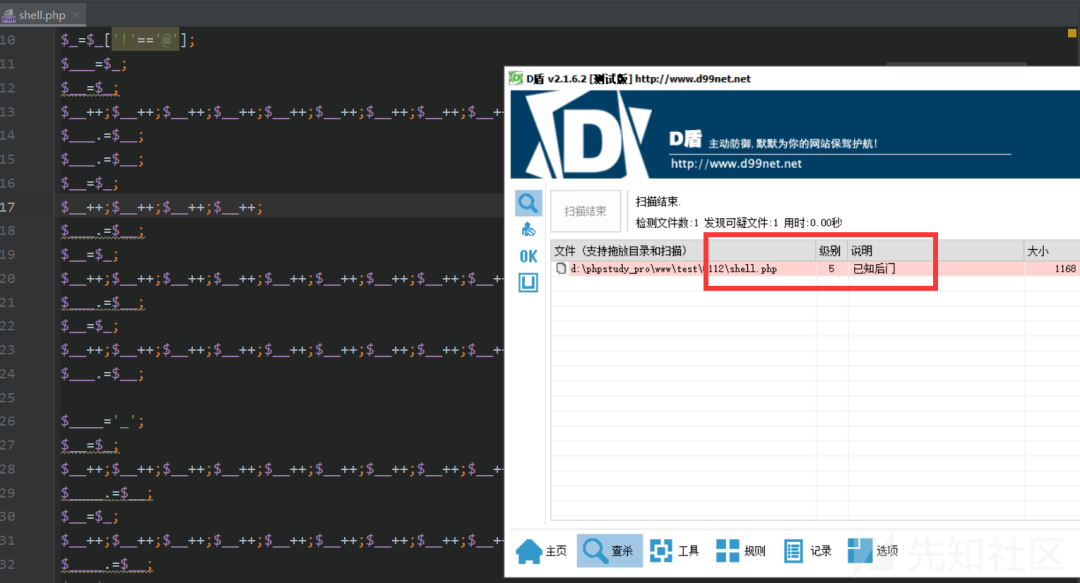
Task: Click the 检测文件数:1 status text
Action: coord(667,223)
